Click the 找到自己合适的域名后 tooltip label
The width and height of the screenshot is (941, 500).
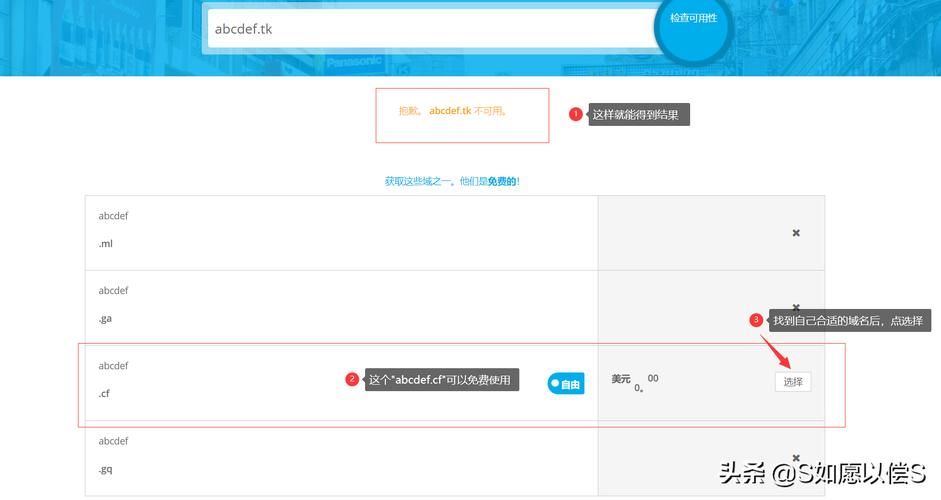click(x=850, y=320)
